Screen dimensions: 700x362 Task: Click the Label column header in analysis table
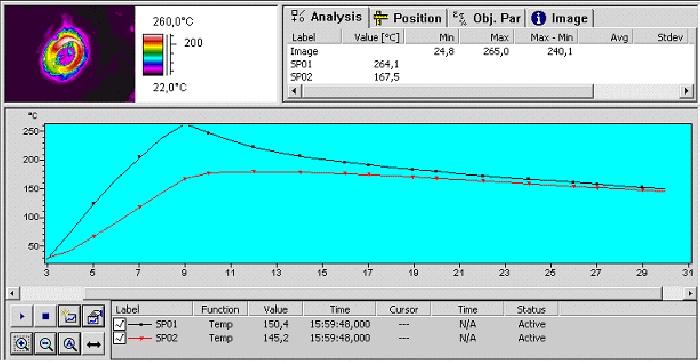314,37
